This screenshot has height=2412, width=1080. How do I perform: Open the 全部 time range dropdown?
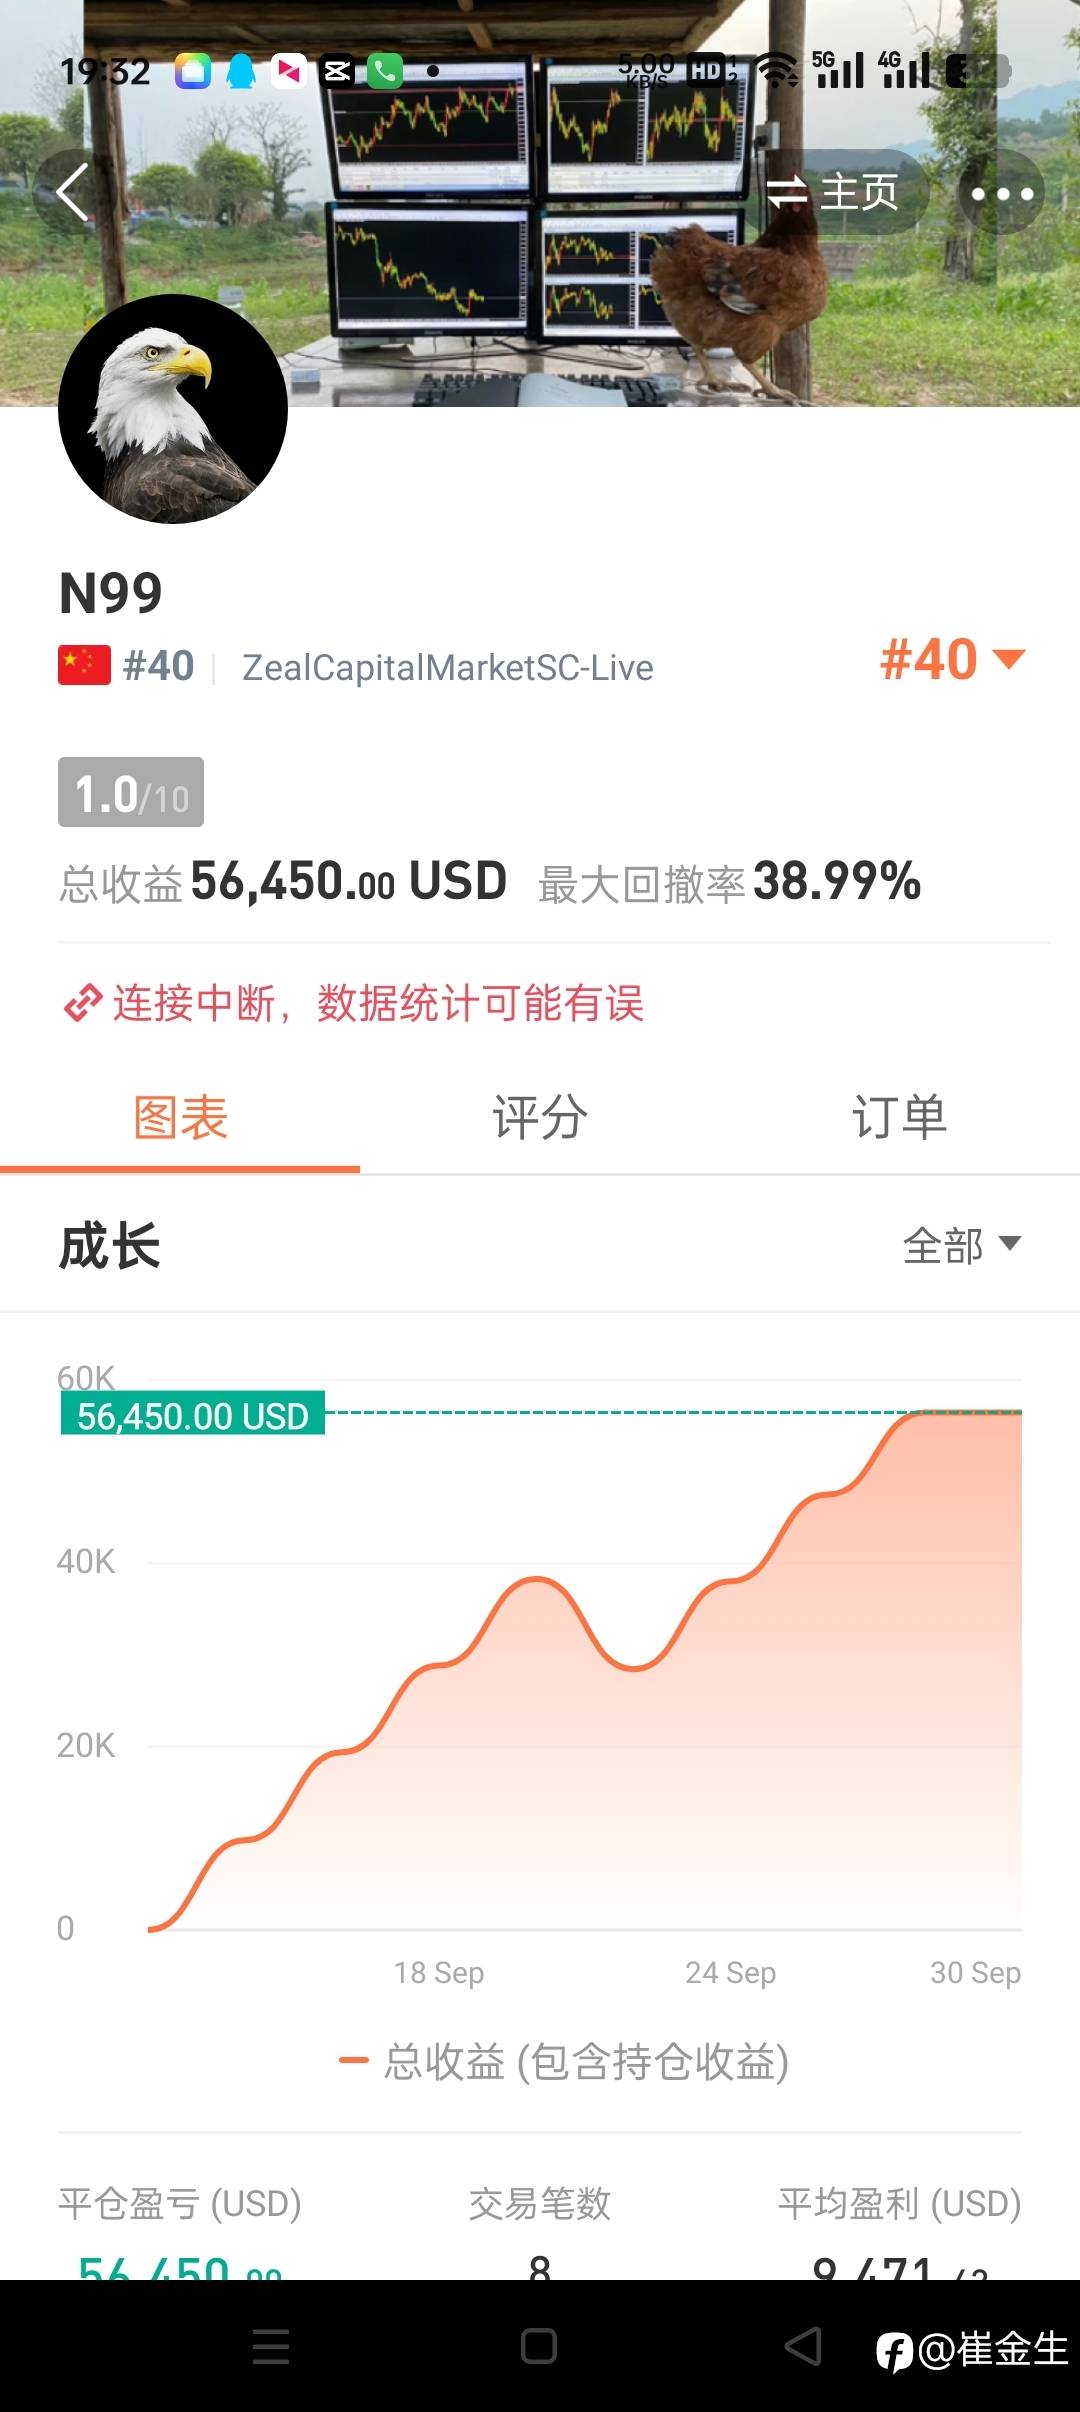click(x=961, y=1245)
